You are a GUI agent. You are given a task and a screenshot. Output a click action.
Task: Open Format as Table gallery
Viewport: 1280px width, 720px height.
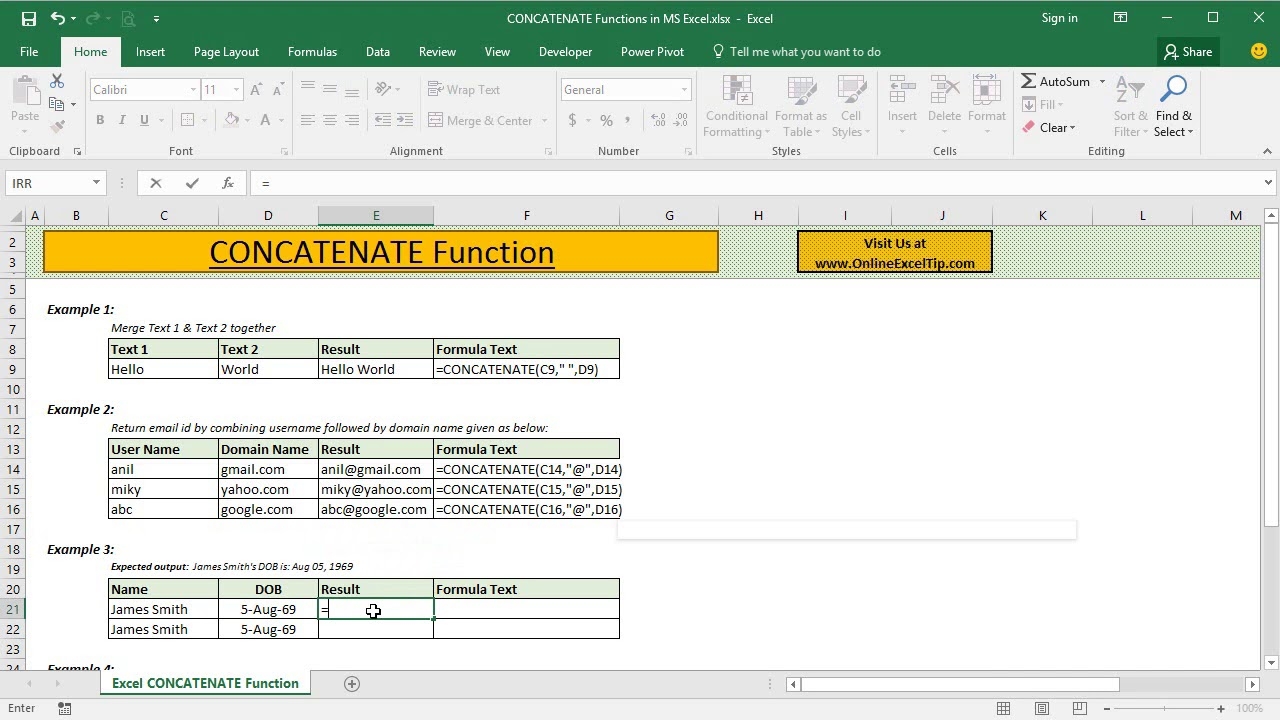(x=800, y=106)
